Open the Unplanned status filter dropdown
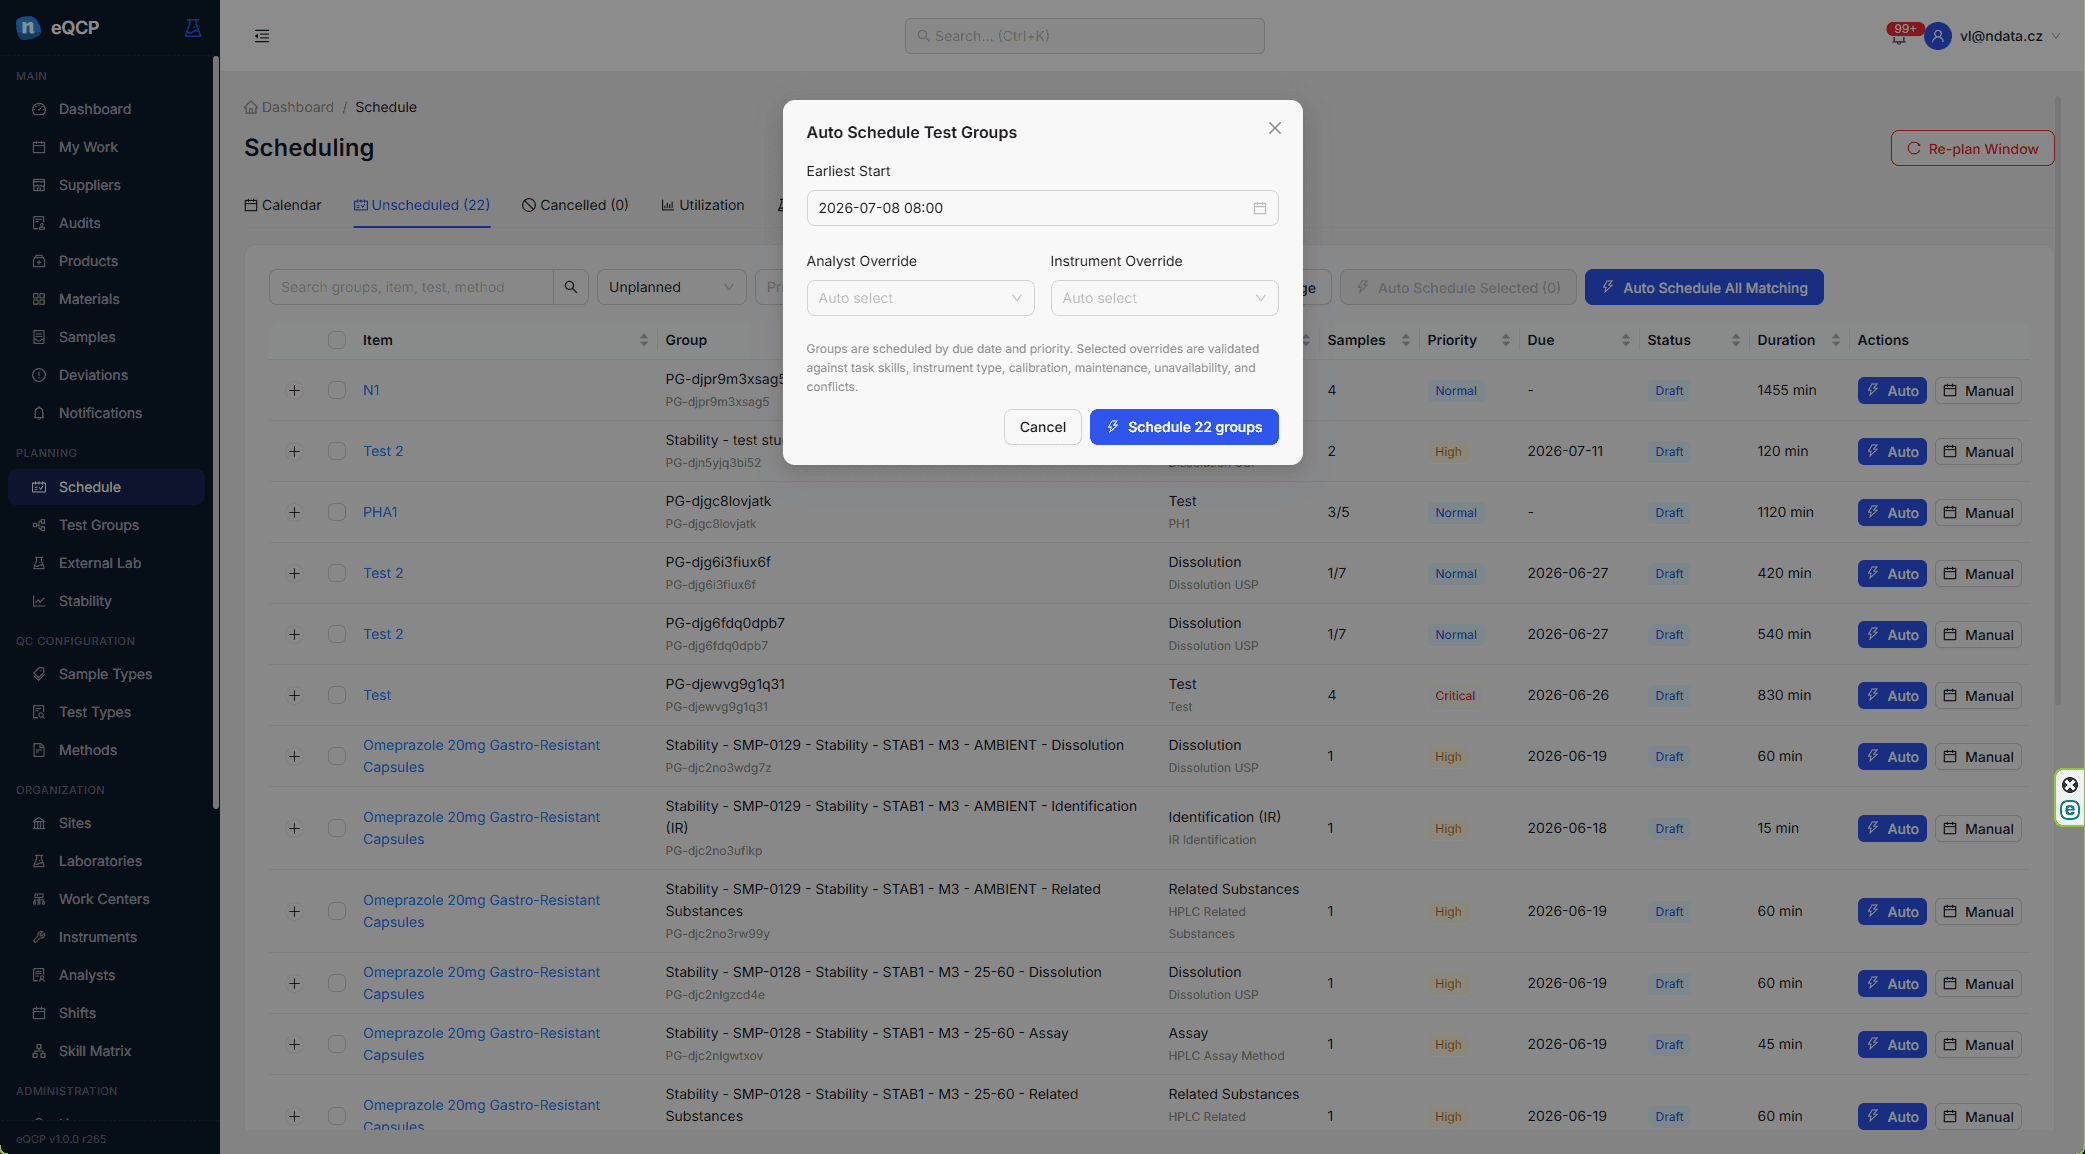Screen dimensions: 2085x1154 [x=671, y=287]
